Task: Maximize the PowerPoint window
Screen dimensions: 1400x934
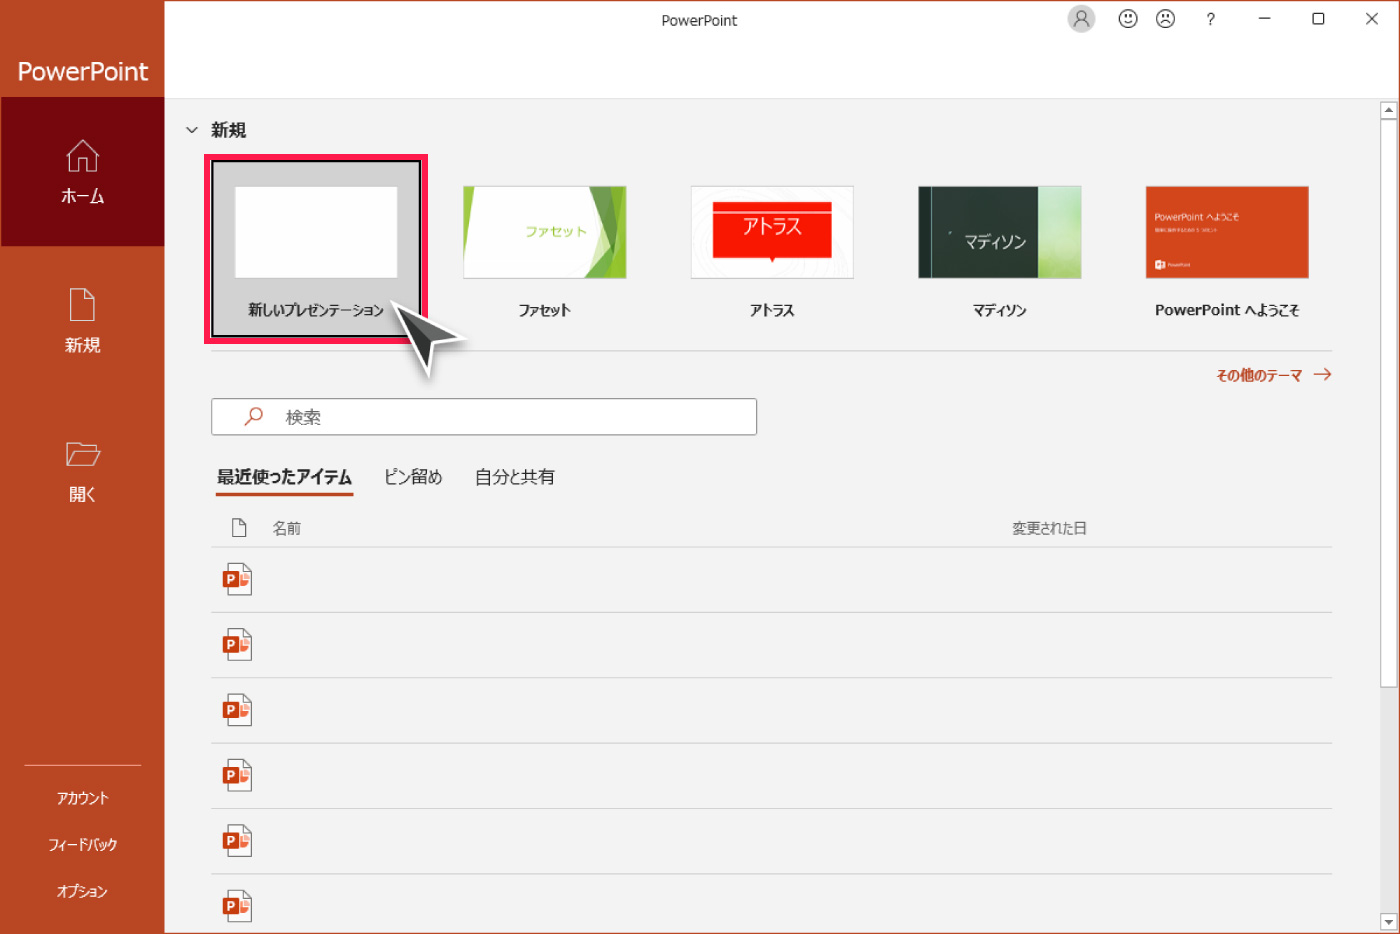Action: point(1318,19)
